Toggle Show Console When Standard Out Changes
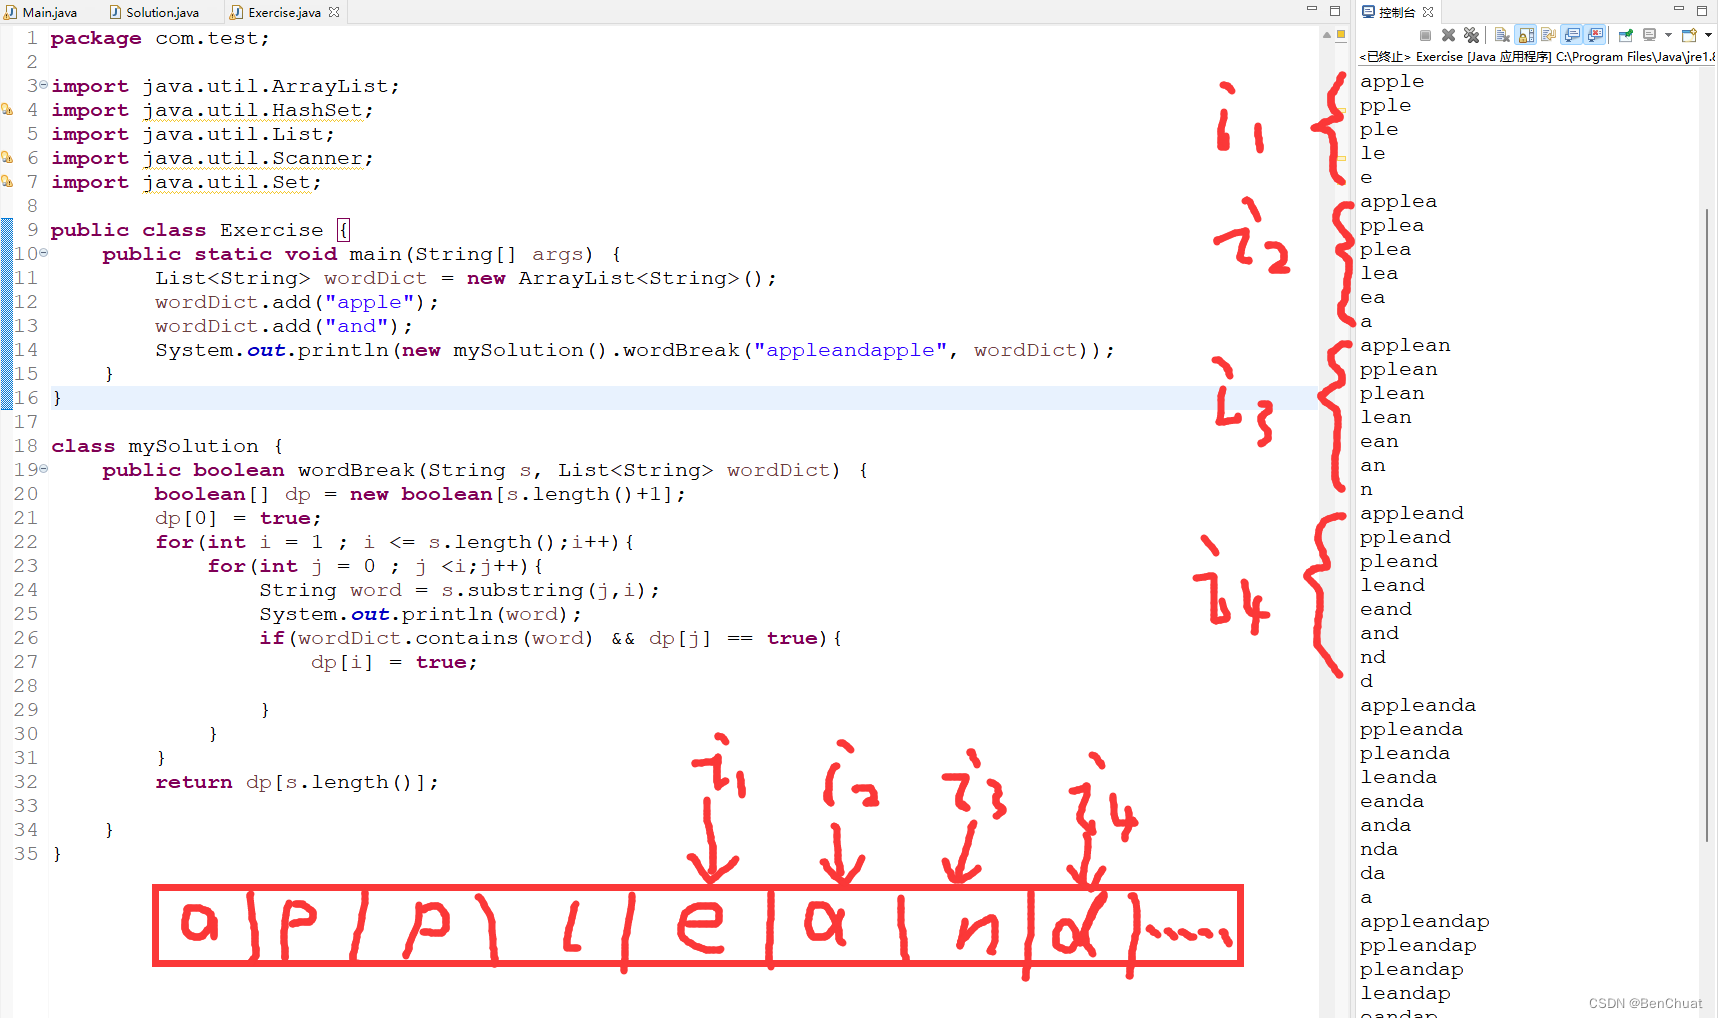The width and height of the screenshot is (1718, 1018). click(1570, 34)
